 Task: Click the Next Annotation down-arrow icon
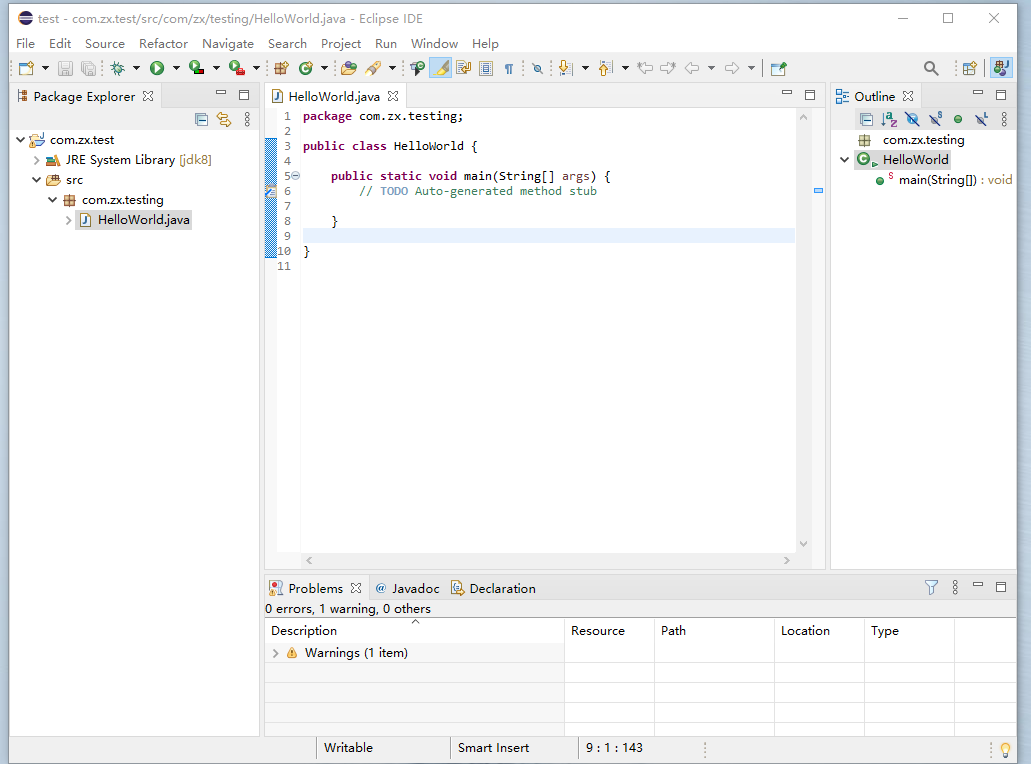tap(565, 68)
